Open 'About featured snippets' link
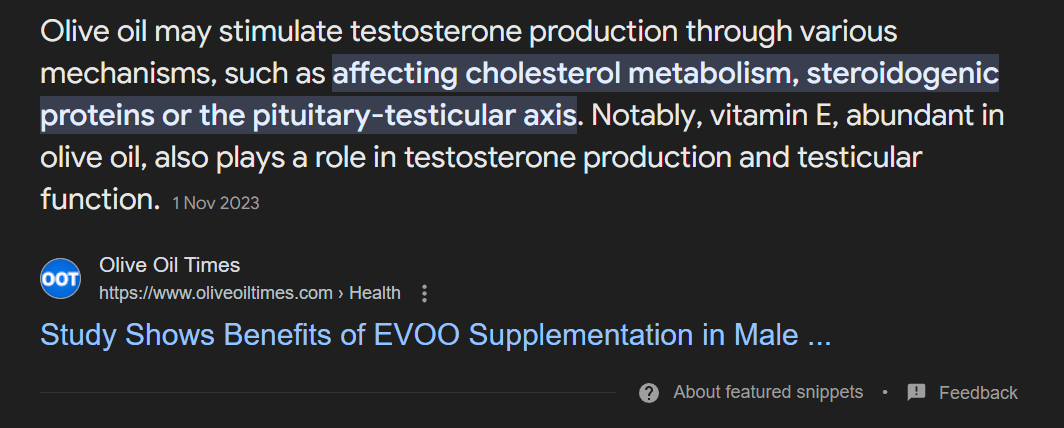The height and width of the screenshot is (428, 1064). 767,392
